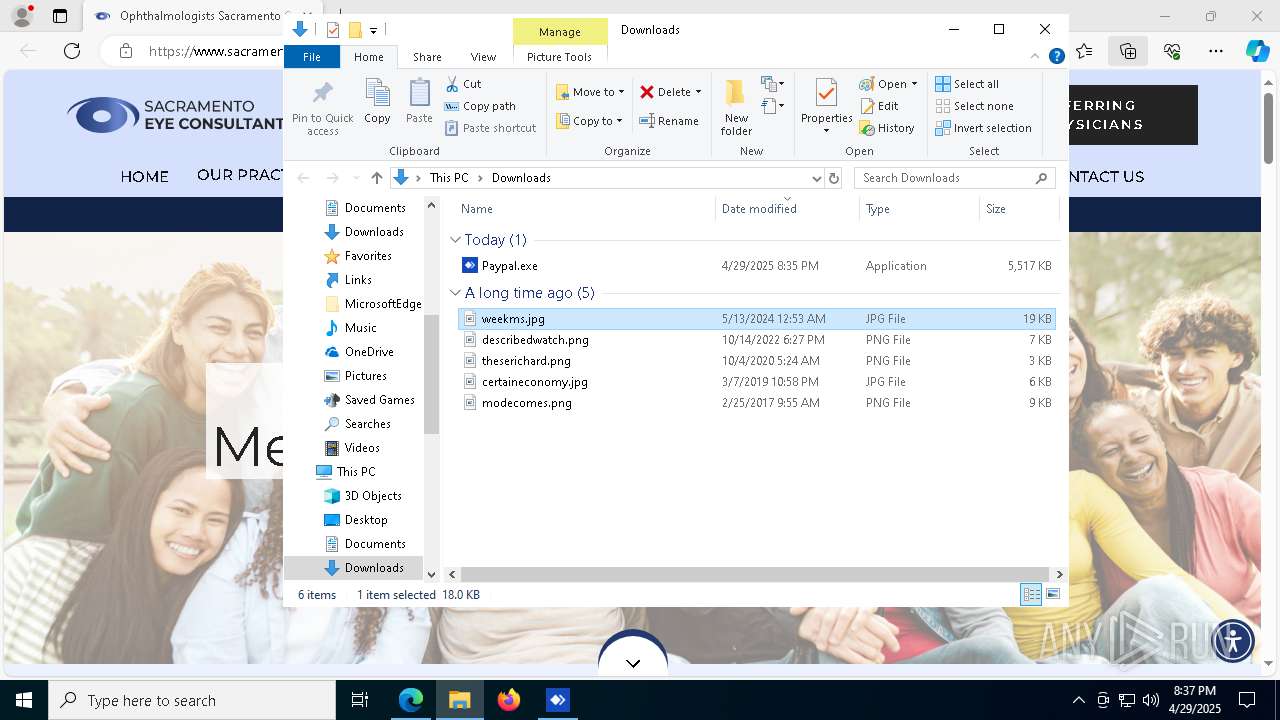Open the File menu
Screen dimensions: 1280x720
312,57
